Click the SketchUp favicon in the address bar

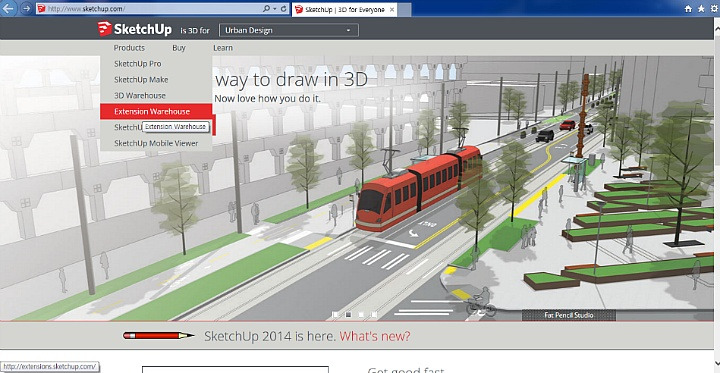coord(41,9)
